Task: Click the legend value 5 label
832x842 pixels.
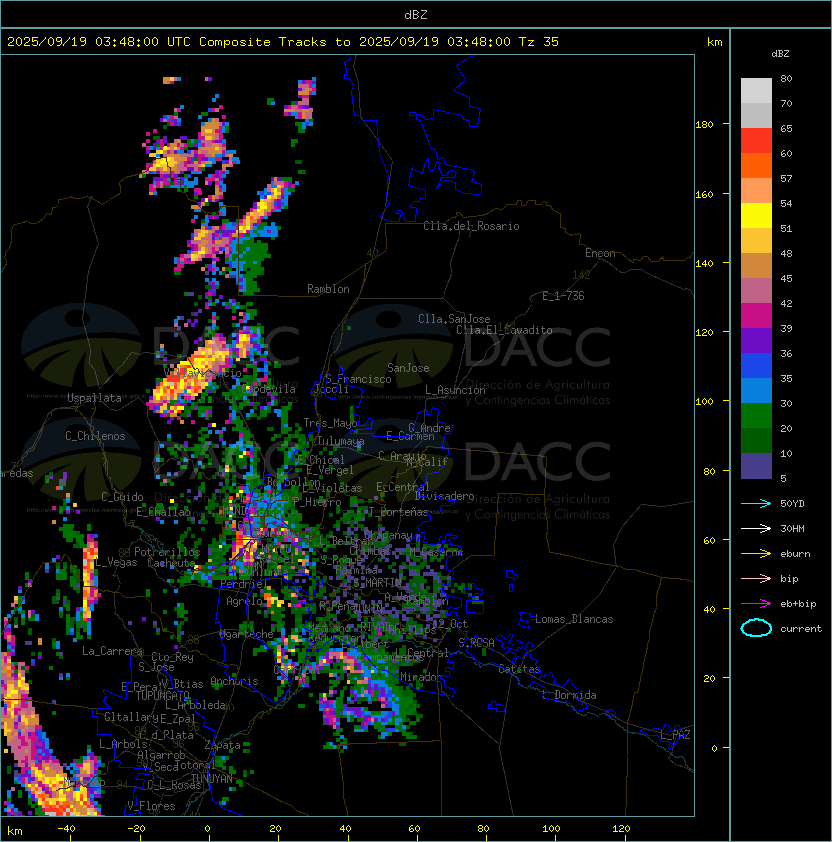Action: [783, 478]
